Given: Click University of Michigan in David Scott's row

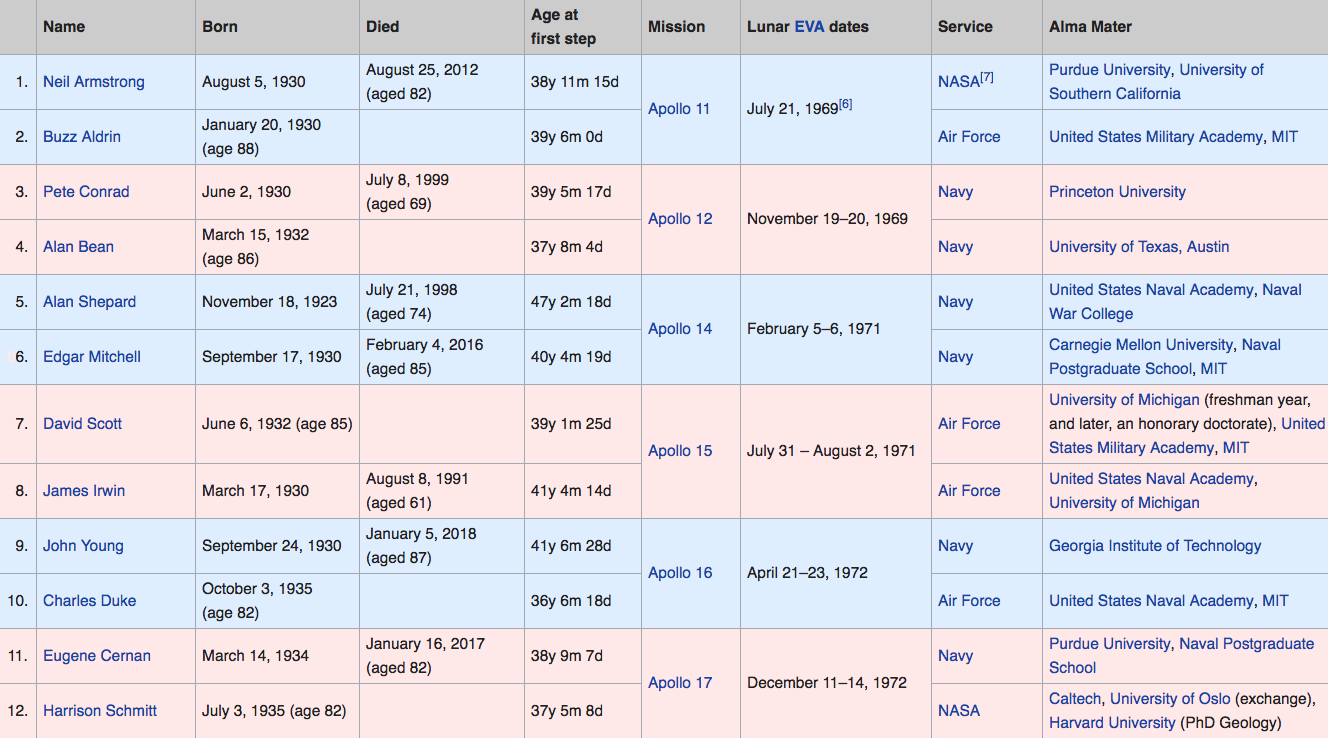Looking at the screenshot, I should (1124, 400).
